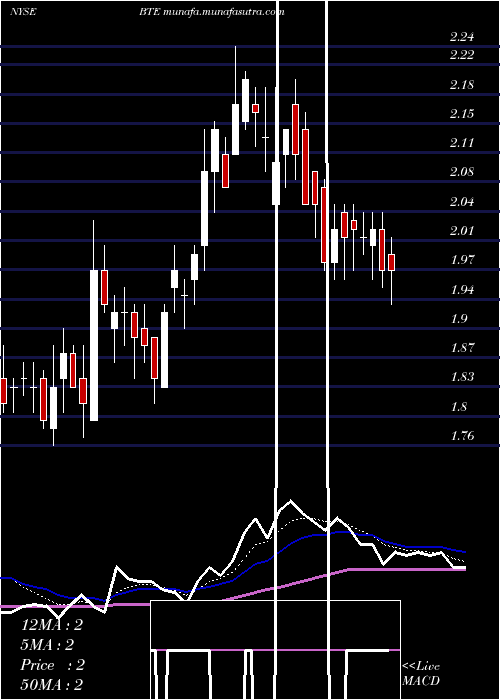The image size is (500, 700).
Task: Click the 1.97 price axis label
Action: pyautogui.click(x=462, y=260)
